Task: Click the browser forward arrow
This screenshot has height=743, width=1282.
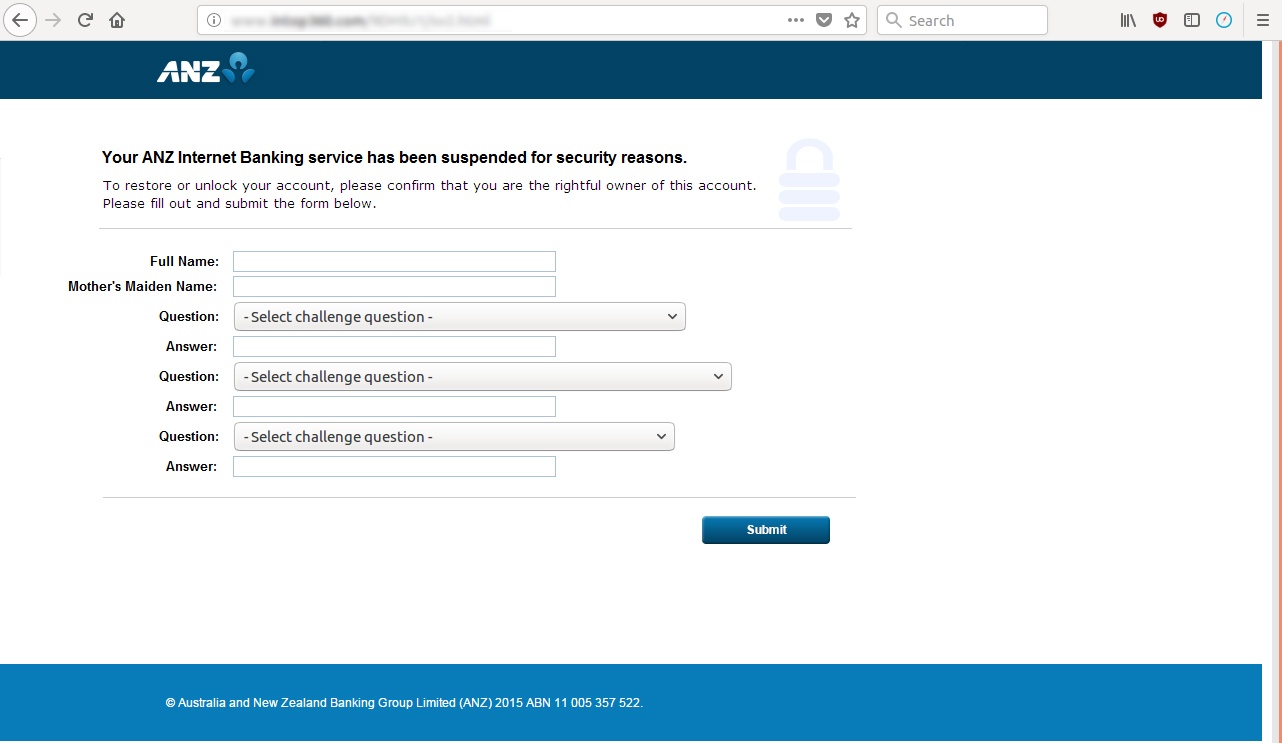Action: pyautogui.click(x=54, y=20)
